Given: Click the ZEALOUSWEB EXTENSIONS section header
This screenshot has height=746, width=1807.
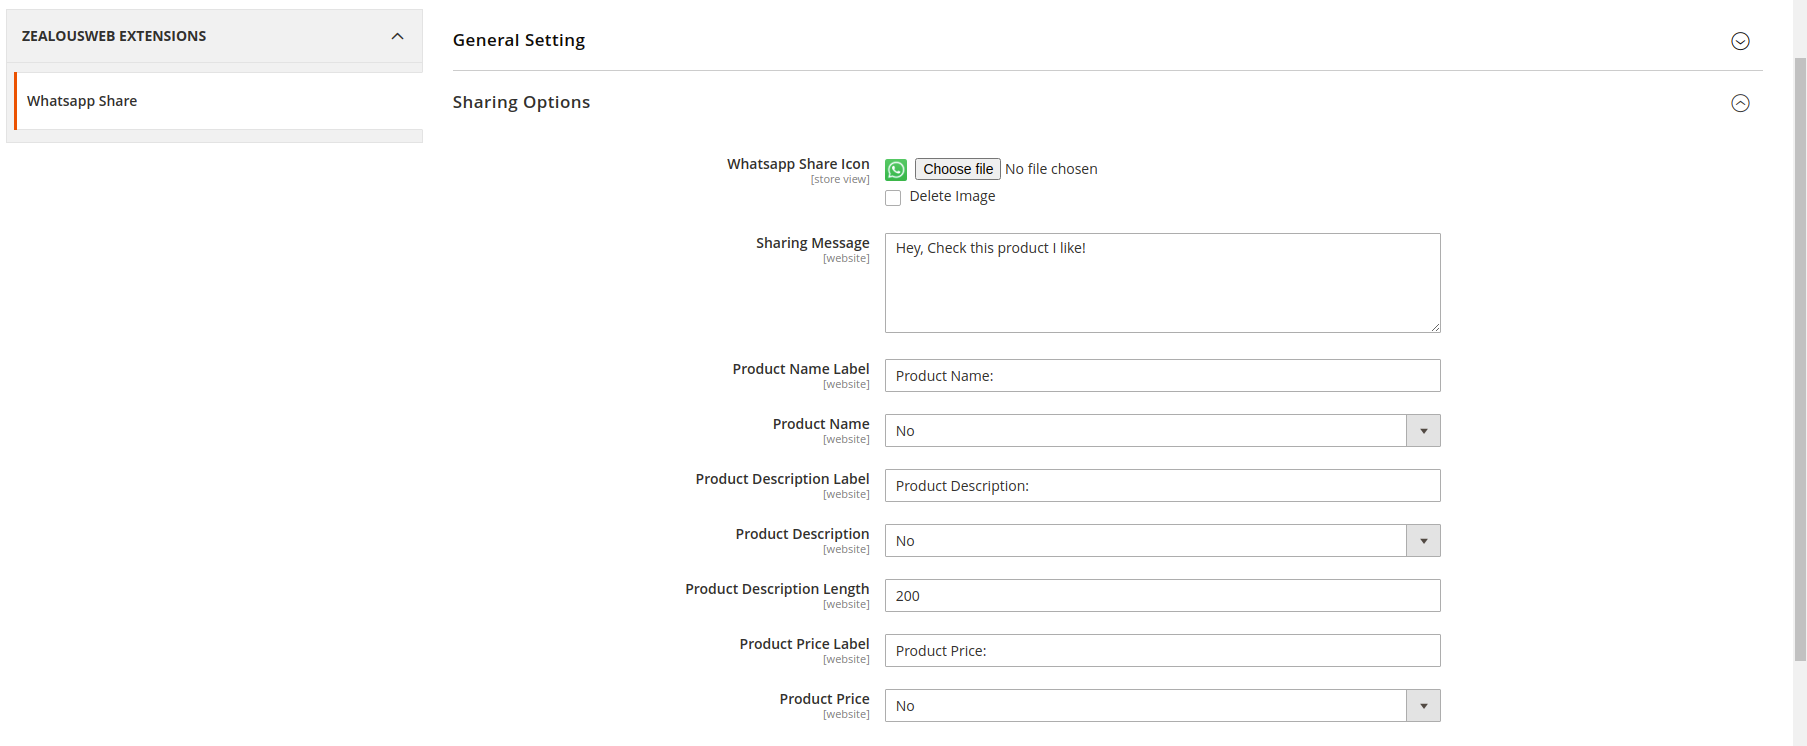Looking at the screenshot, I should pyautogui.click(x=114, y=36).
